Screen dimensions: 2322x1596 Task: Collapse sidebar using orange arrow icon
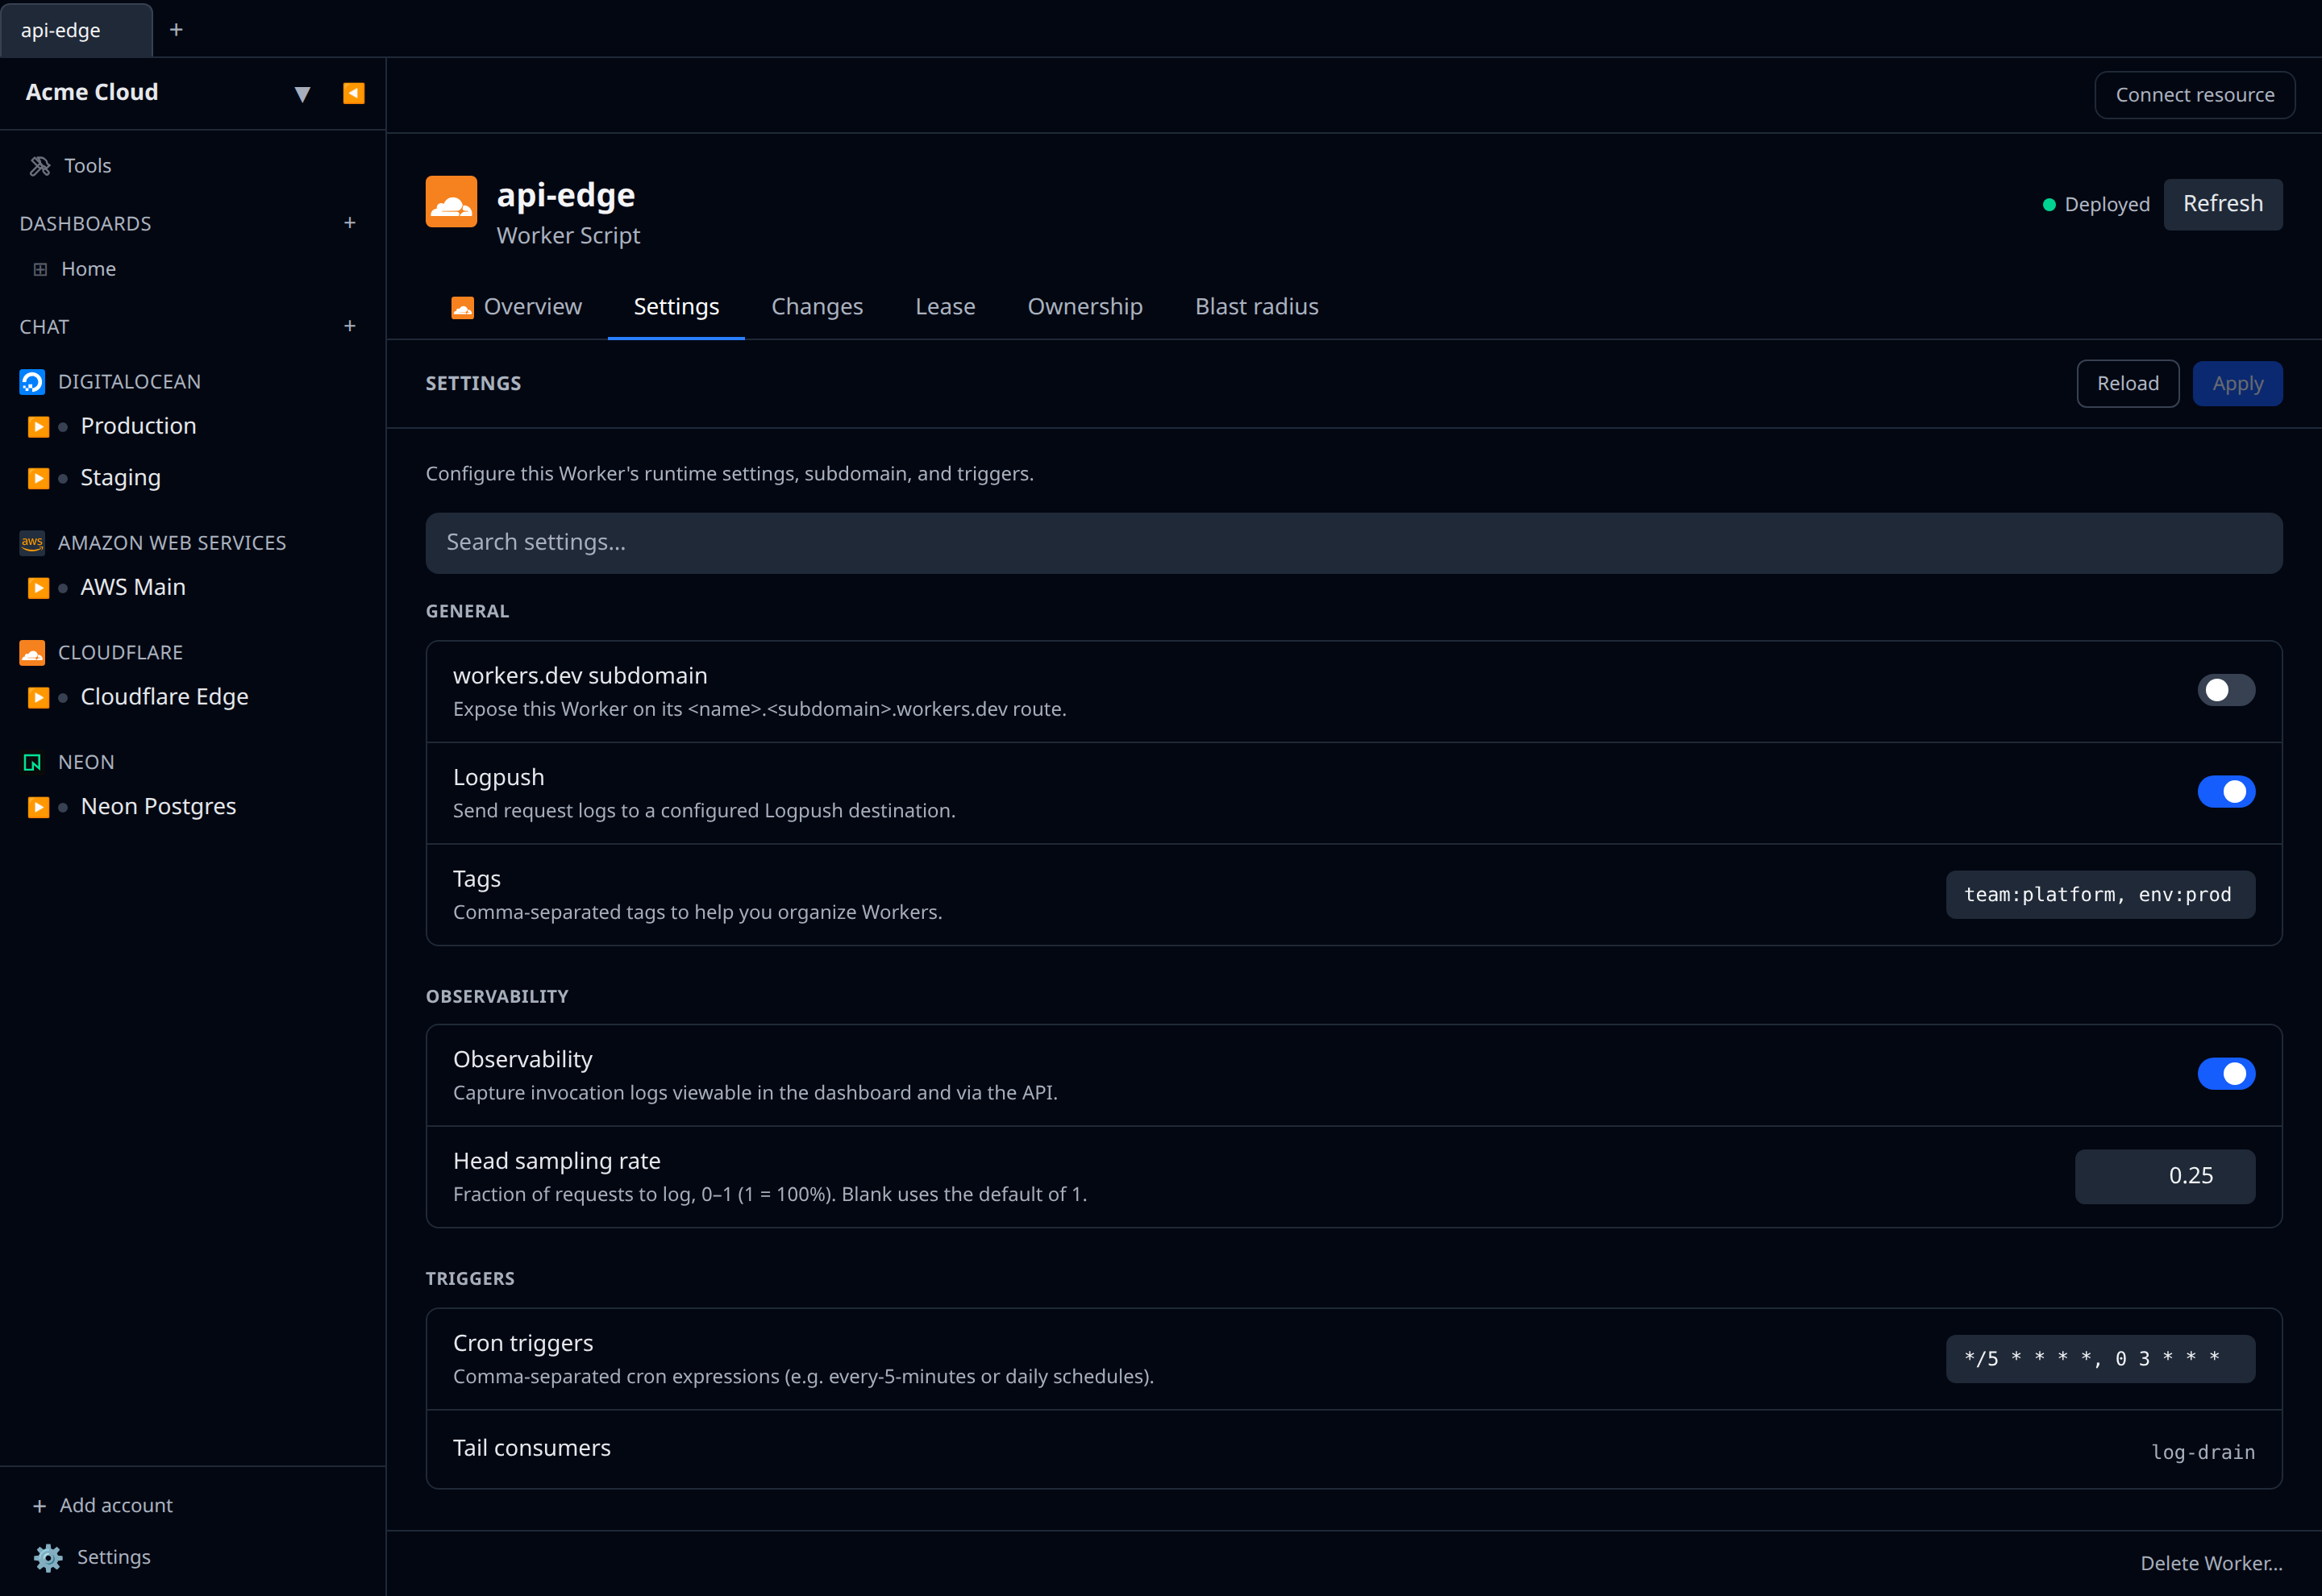coord(354,93)
